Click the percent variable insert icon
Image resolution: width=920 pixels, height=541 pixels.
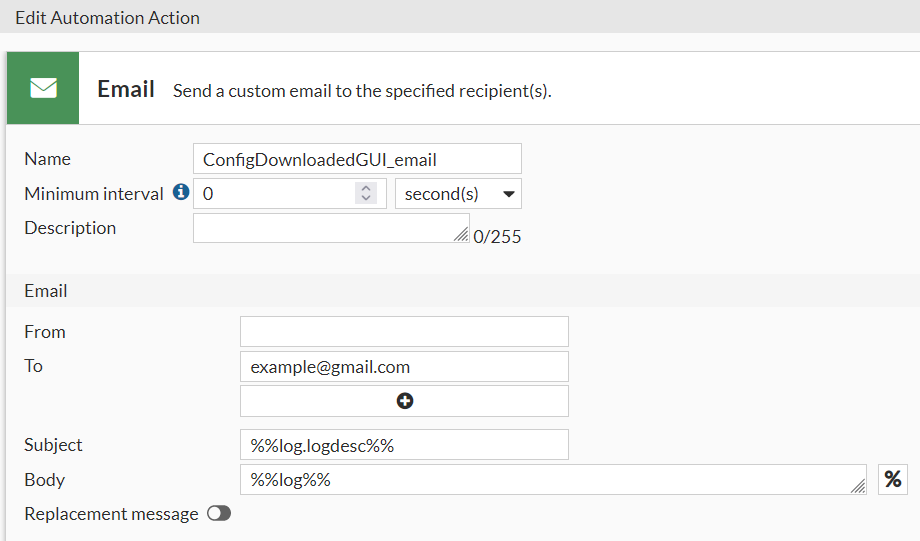coord(892,480)
